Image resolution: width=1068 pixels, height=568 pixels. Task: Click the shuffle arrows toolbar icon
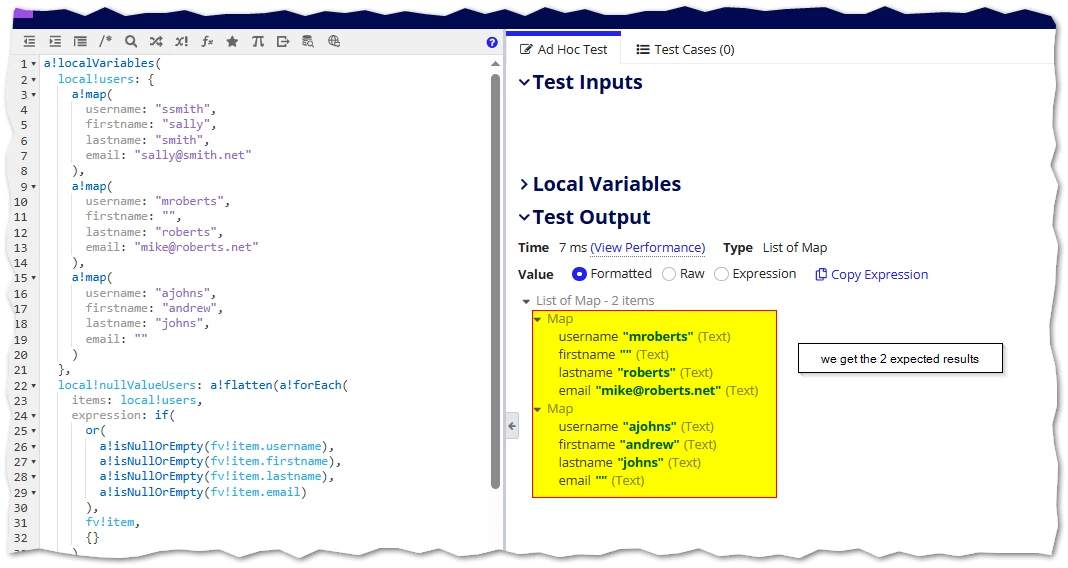[156, 42]
